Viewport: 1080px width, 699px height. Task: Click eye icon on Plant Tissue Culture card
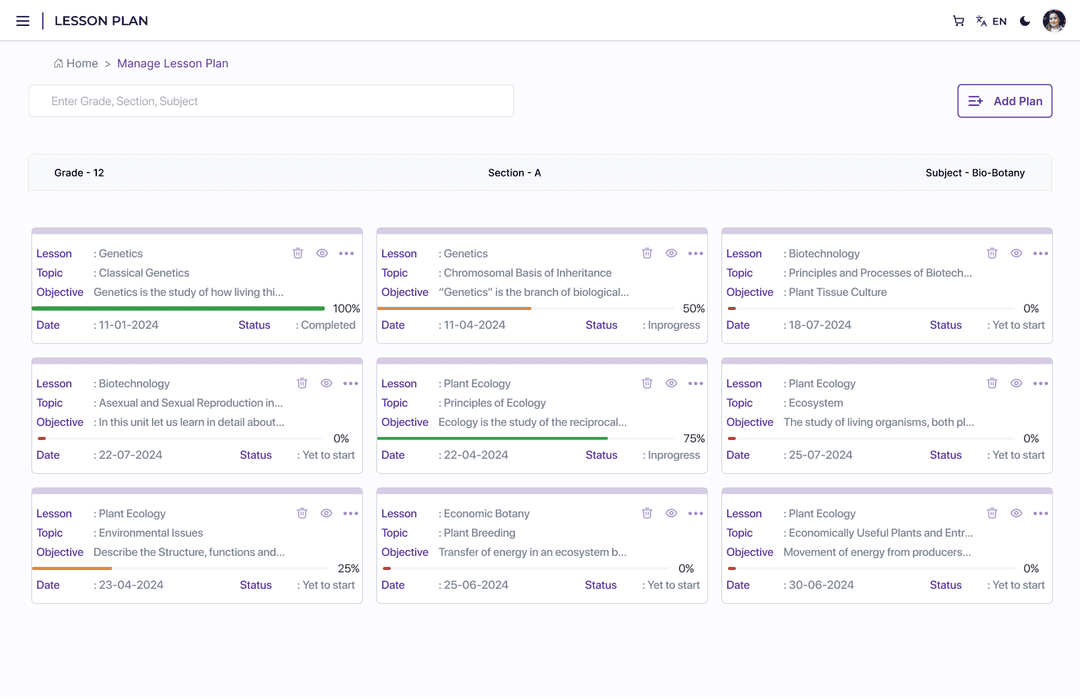pyautogui.click(x=1016, y=254)
